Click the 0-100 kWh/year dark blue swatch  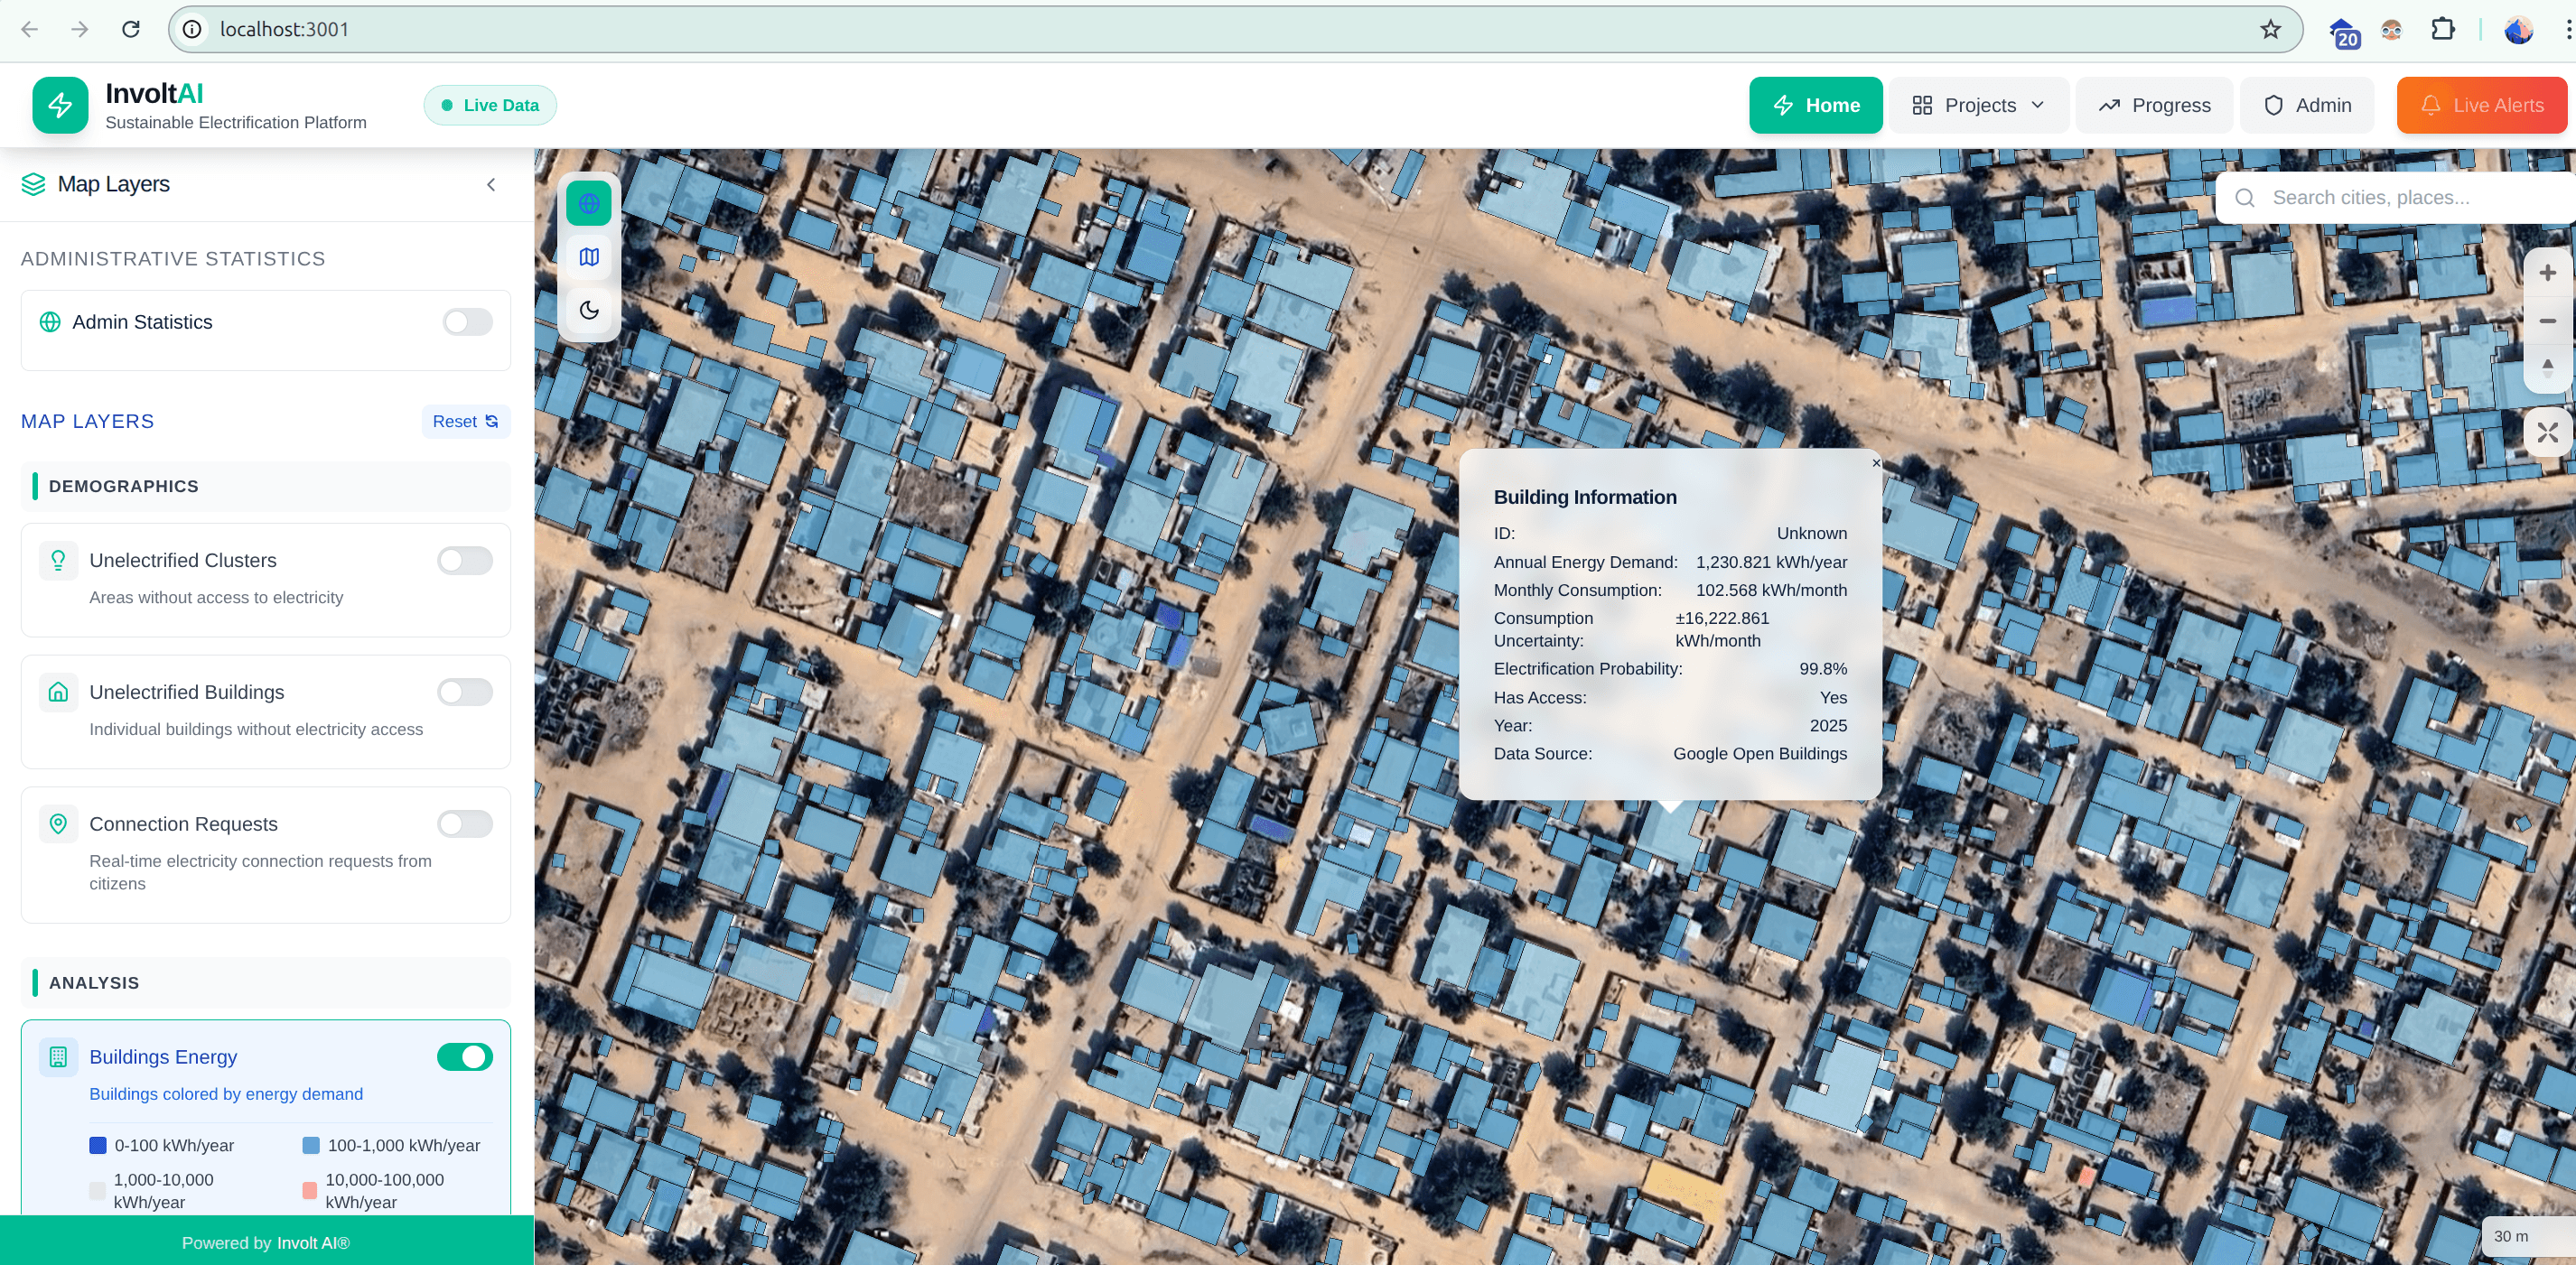(98, 1145)
